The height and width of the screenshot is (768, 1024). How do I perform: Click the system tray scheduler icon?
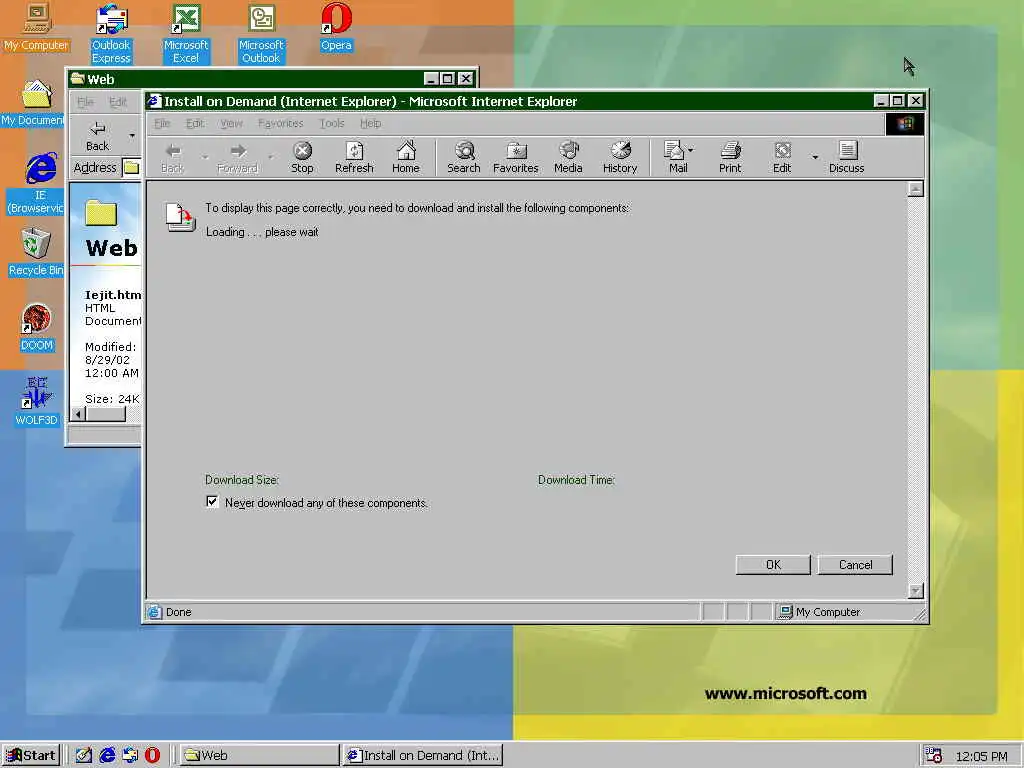click(x=934, y=756)
